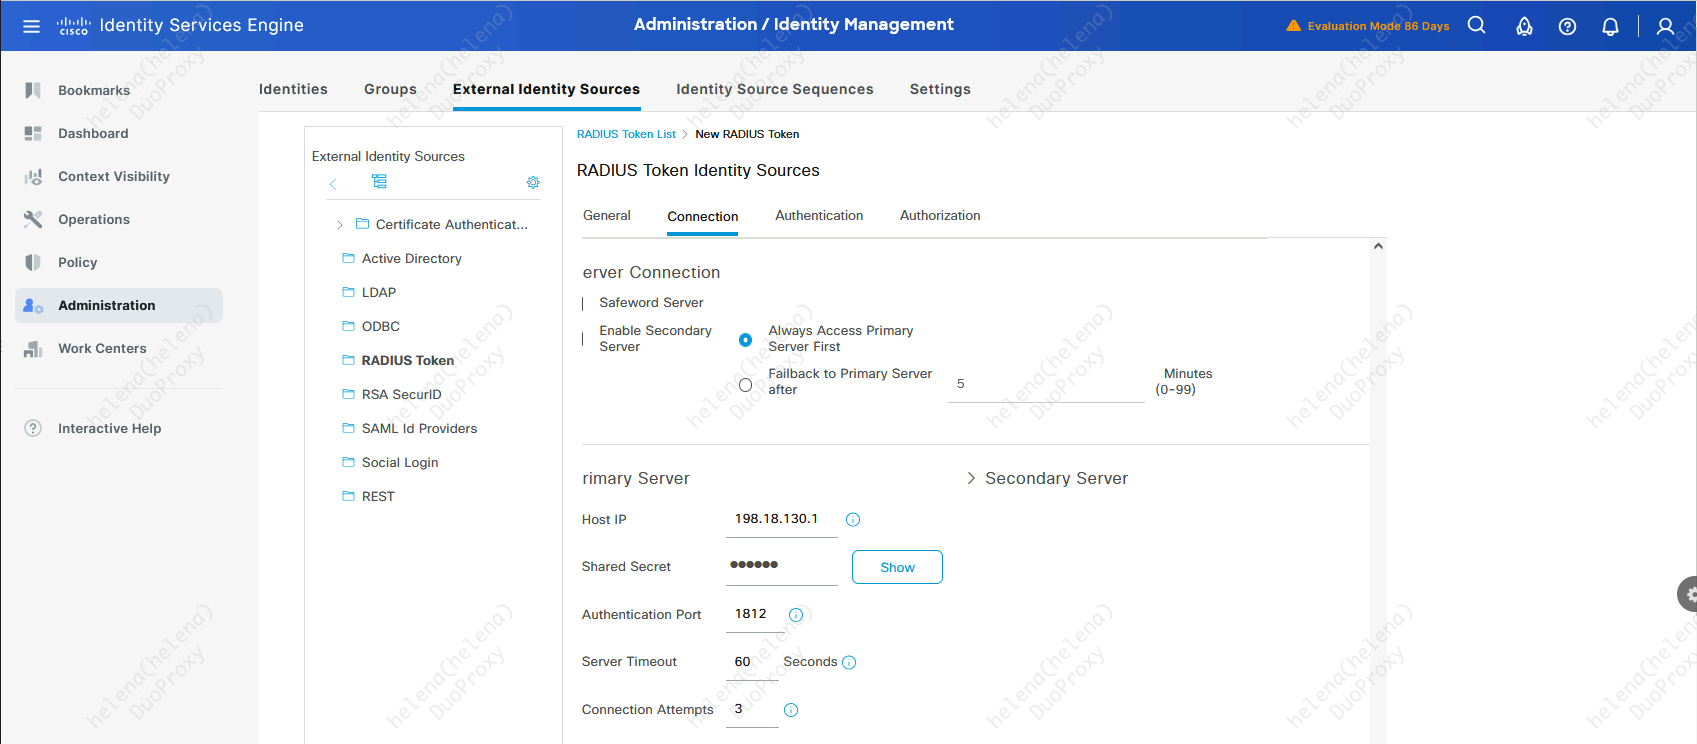Click info icon next to Host IP

click(x=853, y=520)
